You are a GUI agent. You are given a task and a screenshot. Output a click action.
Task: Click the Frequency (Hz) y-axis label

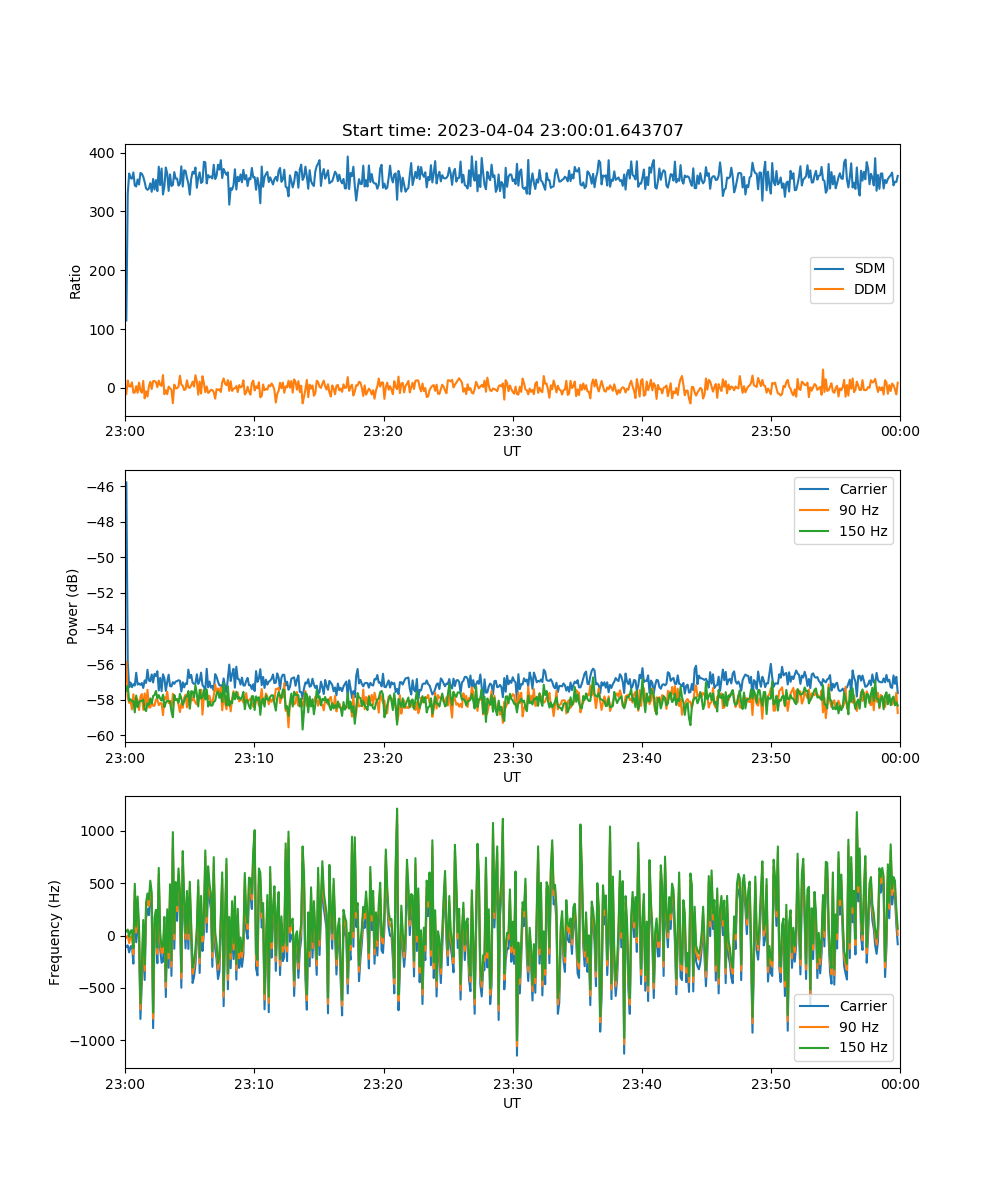tap(55, 933)
